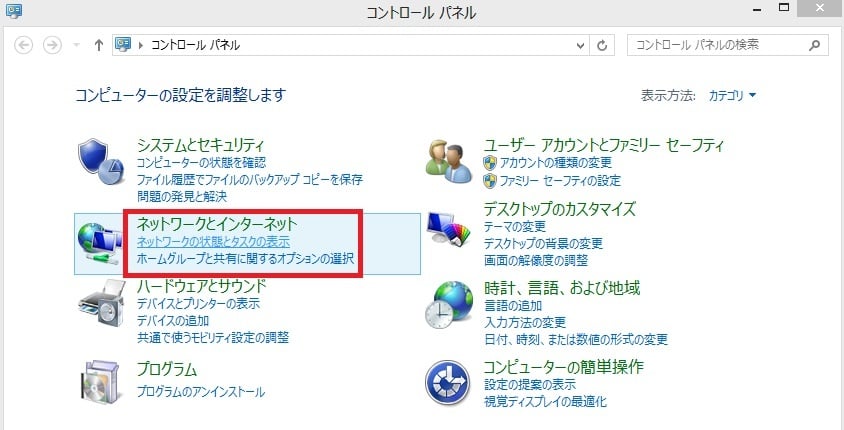
Task: Click コンピューターの状態を確認 link
Action: 201,163
